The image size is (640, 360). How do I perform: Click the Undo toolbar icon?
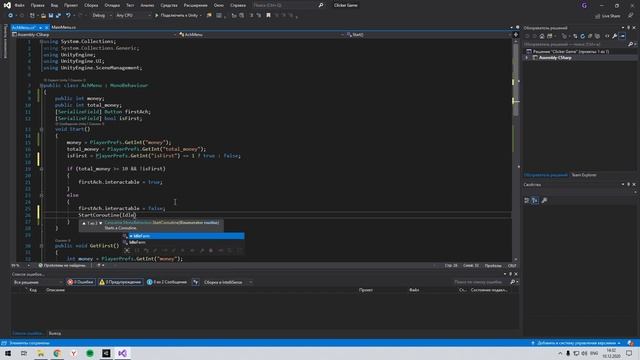pos(68,16)
